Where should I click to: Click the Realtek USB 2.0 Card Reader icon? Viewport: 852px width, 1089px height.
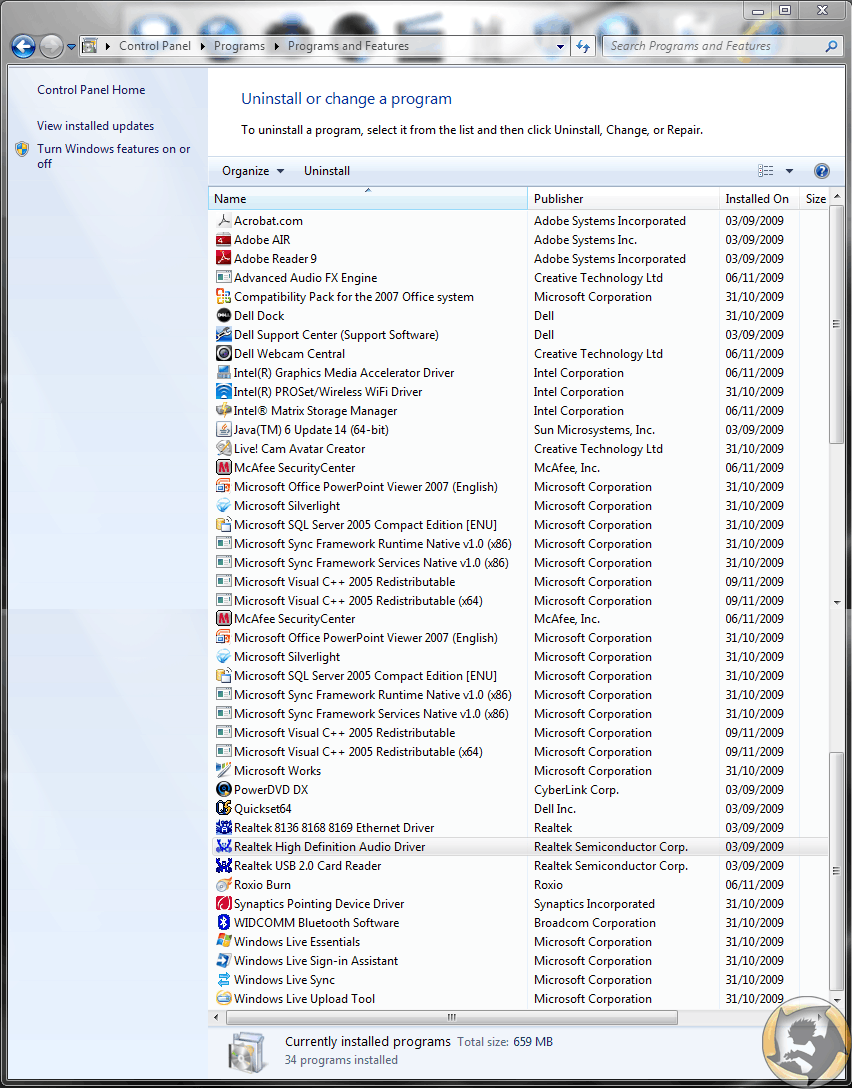click(x=224, y=866)
